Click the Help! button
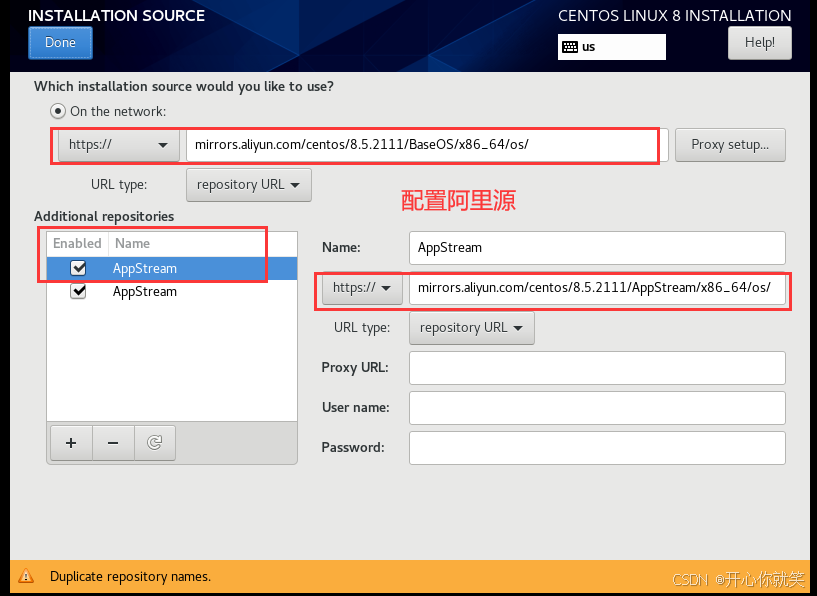This screenshot has height=596, width=817. pos(759,43)
